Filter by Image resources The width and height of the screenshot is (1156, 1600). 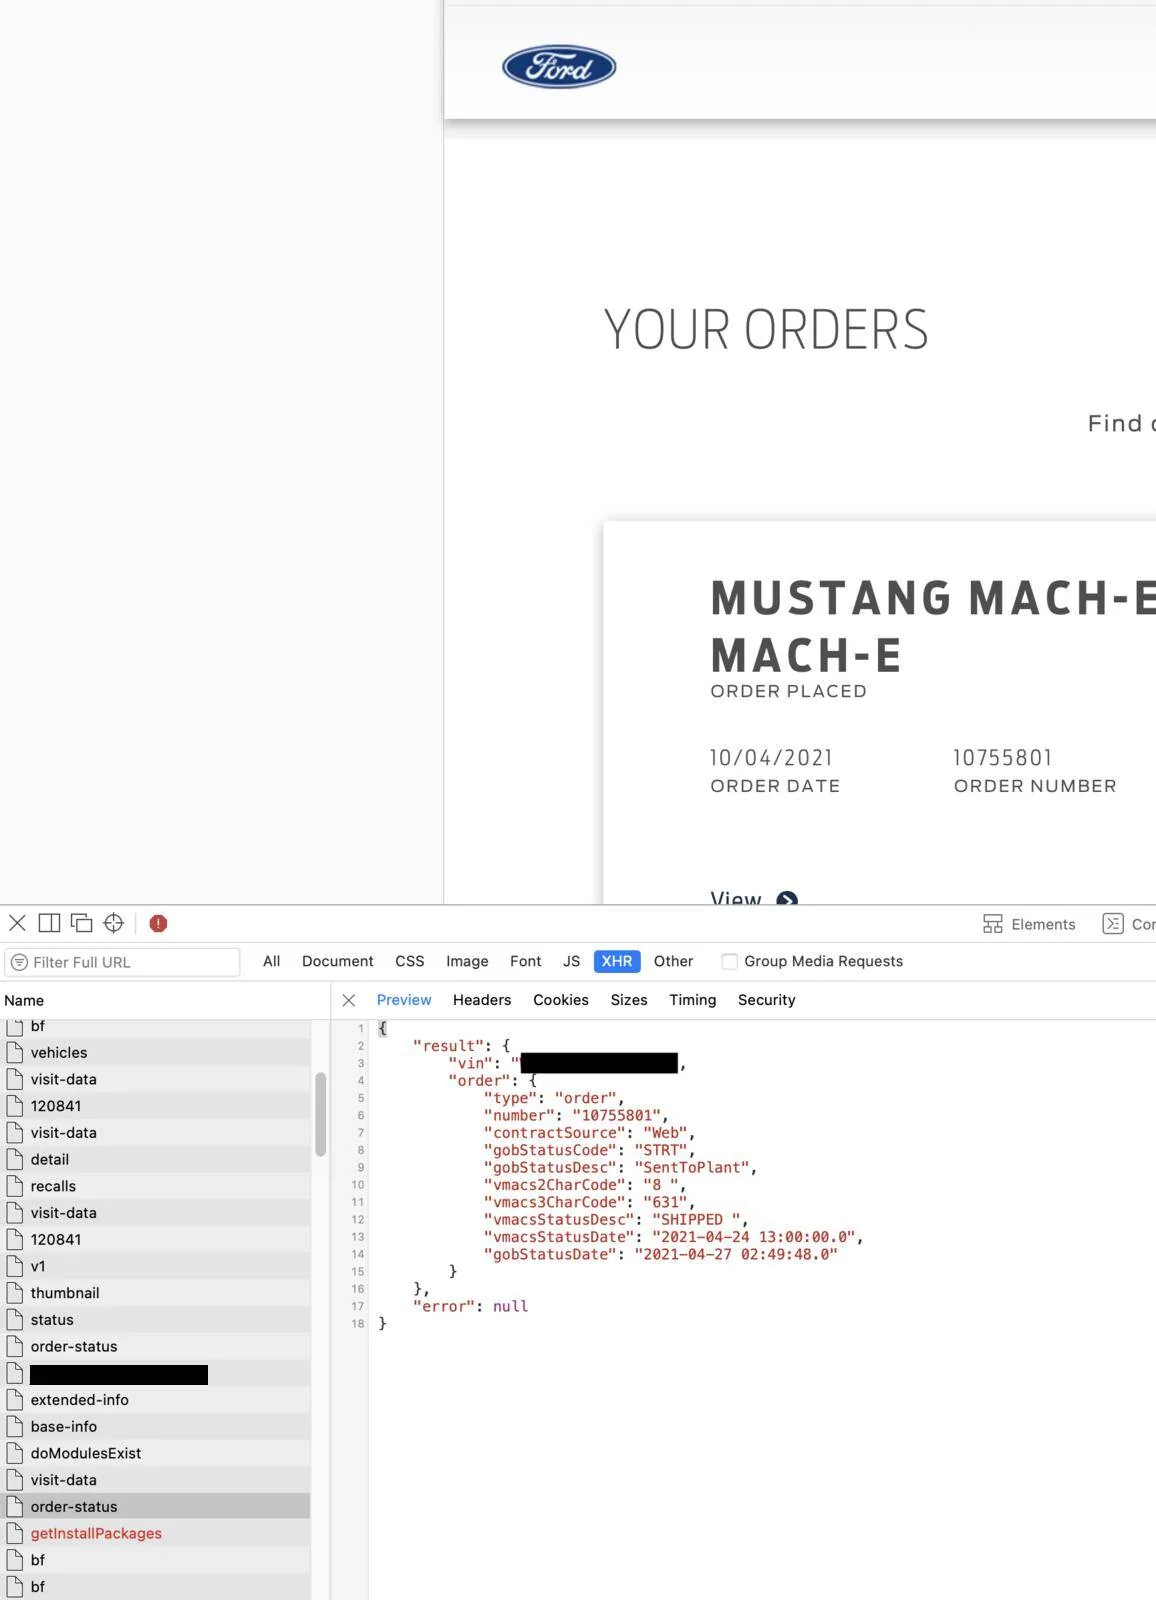tap(467, 961)
